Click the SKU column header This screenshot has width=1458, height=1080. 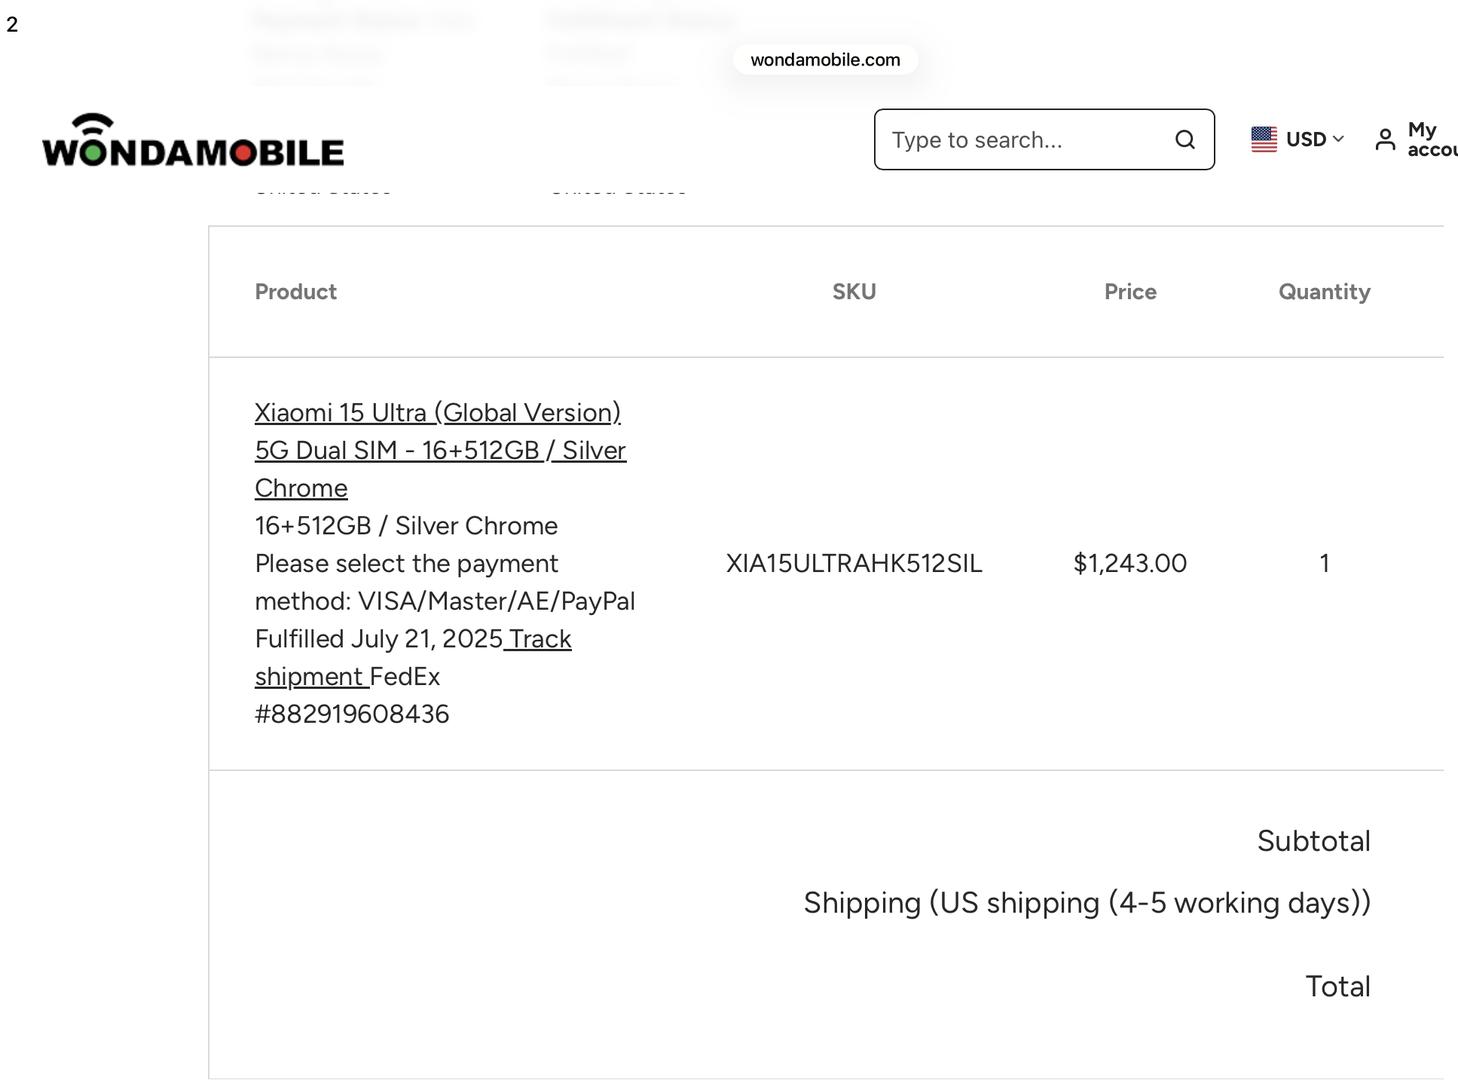coord(854,292)
